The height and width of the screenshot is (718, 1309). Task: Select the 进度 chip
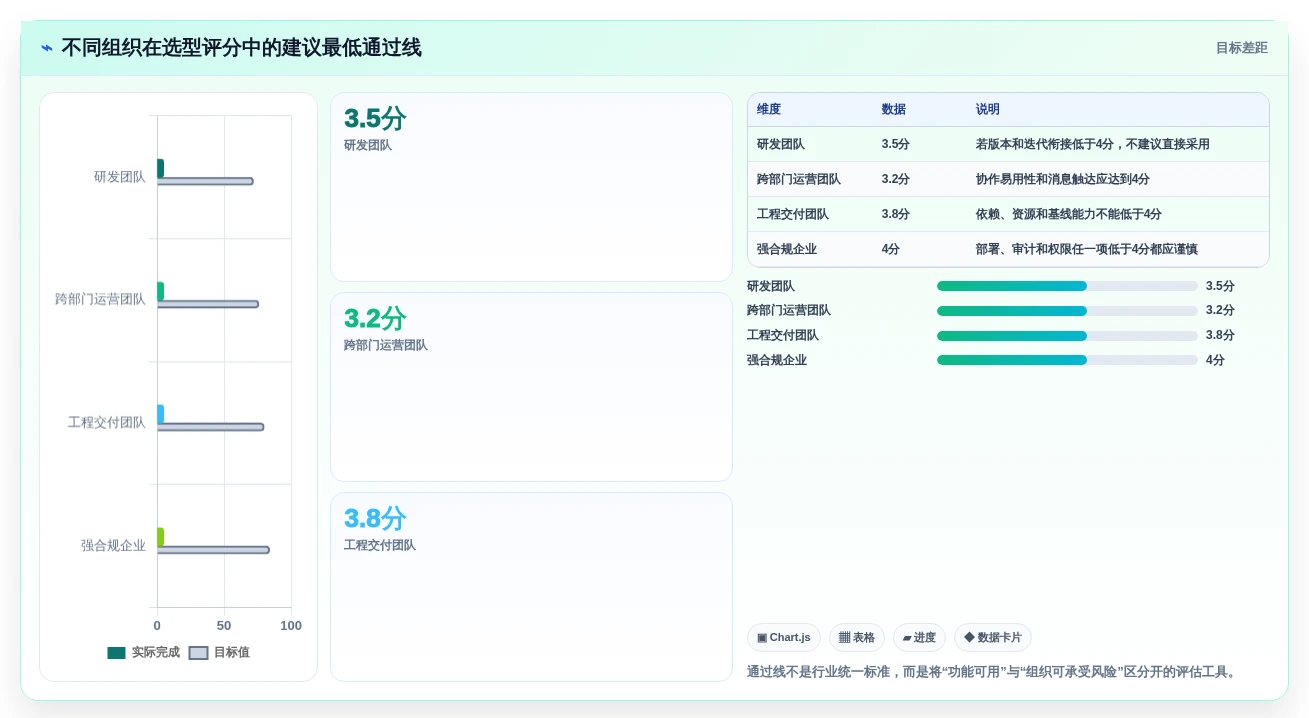919,637
